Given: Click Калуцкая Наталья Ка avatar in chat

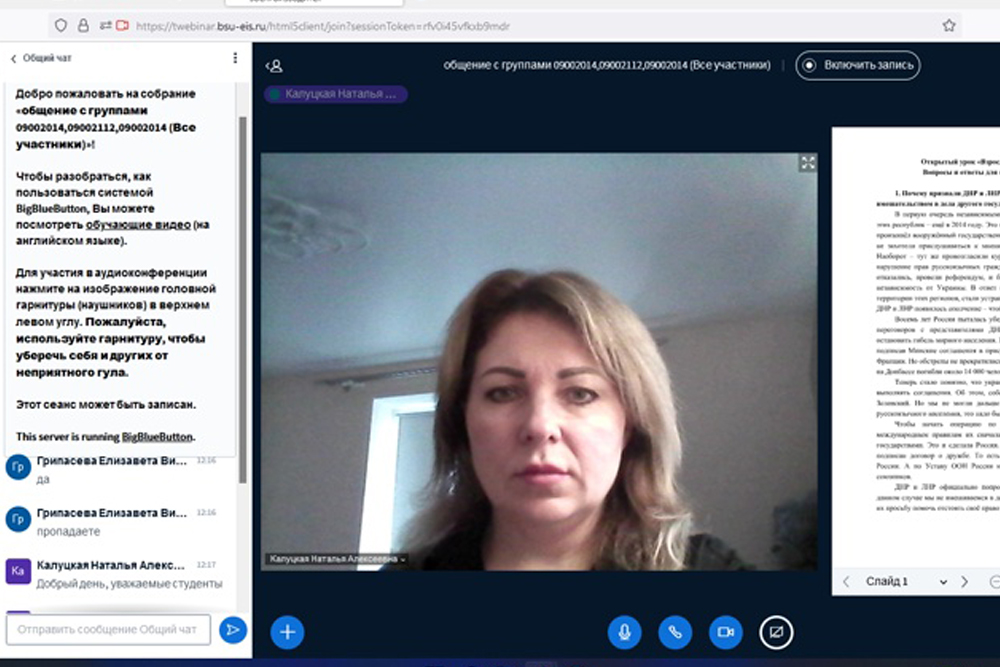Looking at the screenshot, I should point(18,571).
